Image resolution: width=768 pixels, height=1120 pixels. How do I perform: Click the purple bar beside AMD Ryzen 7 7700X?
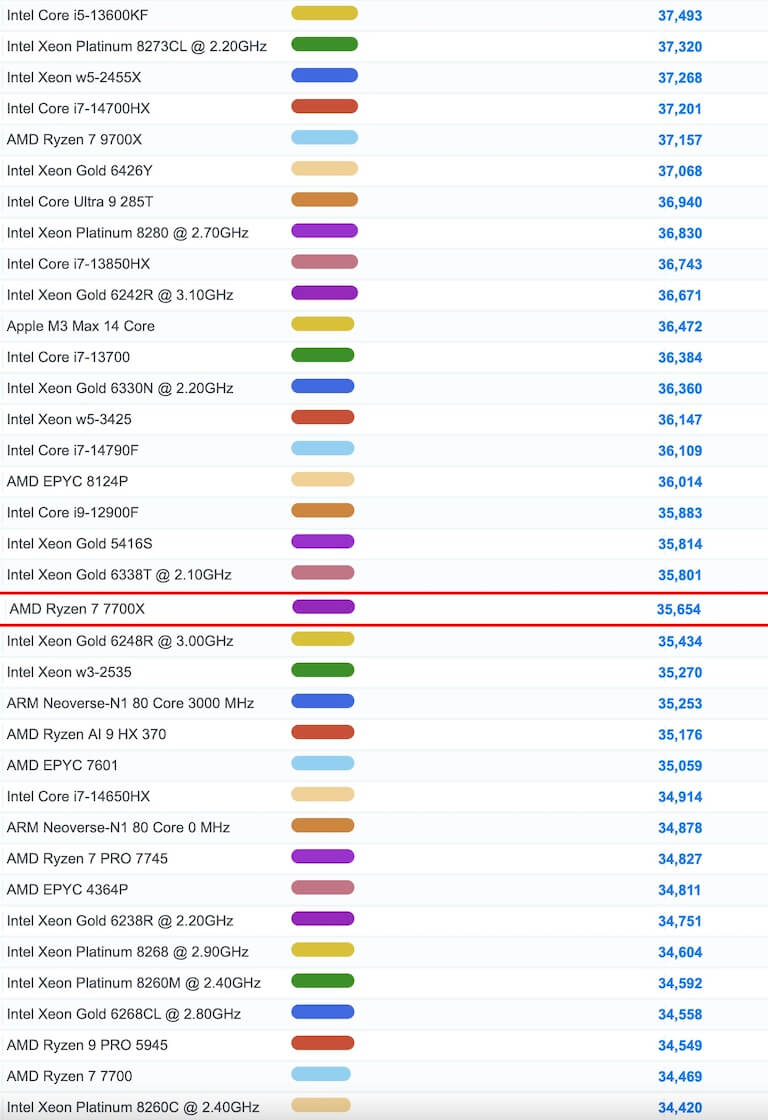click(323, 607)
